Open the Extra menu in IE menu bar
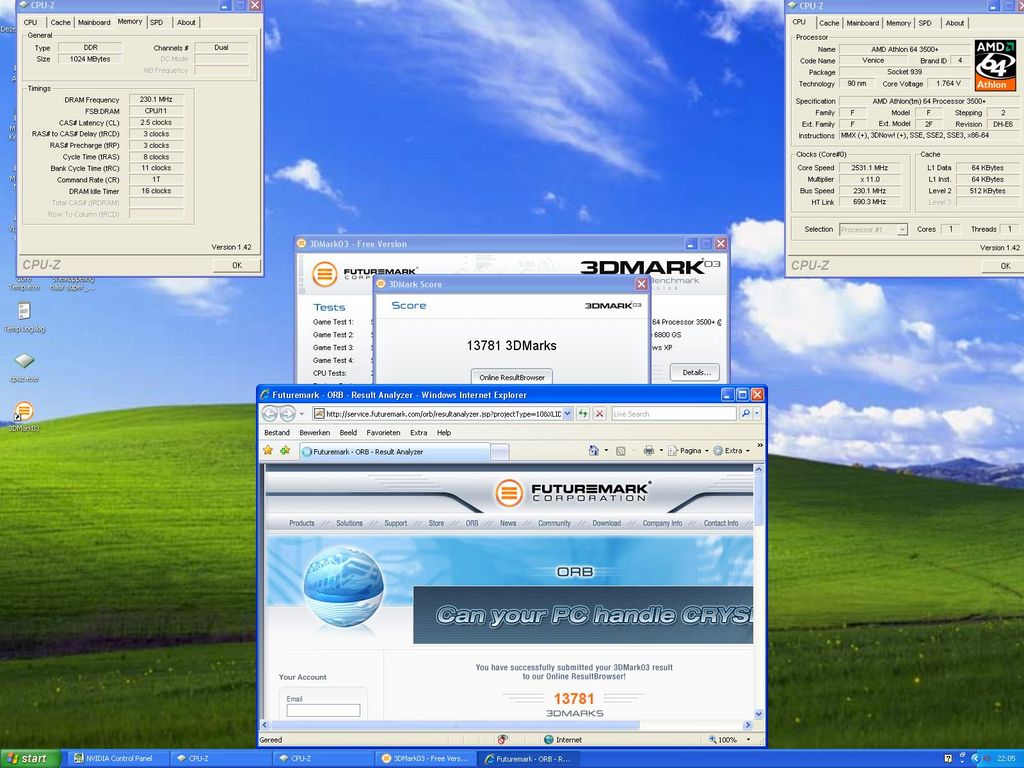Viewport: 1024px width, 768px height. [x=419, y=432]
